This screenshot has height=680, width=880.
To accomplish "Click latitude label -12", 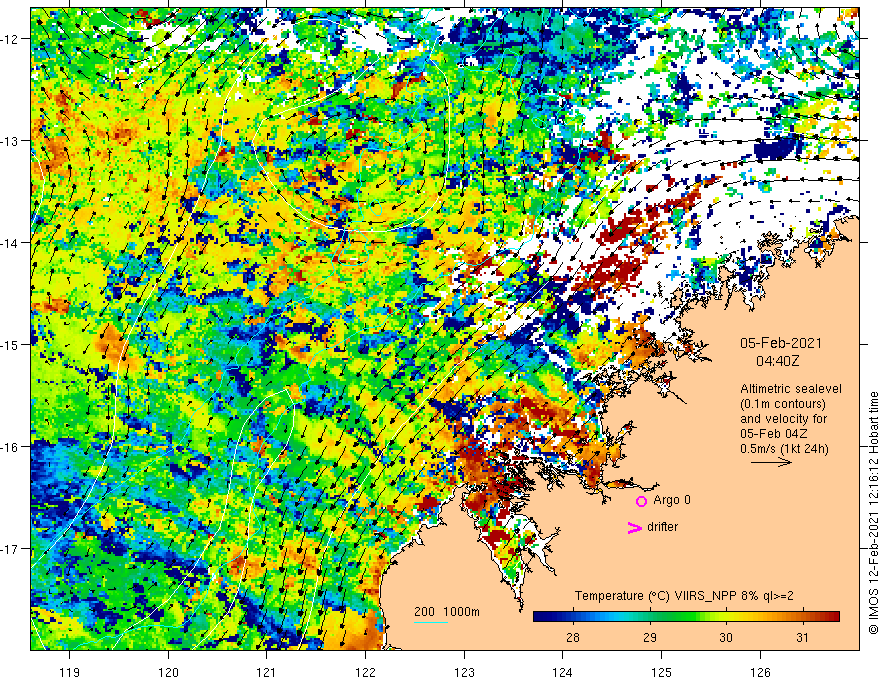I will click(10, 39).
